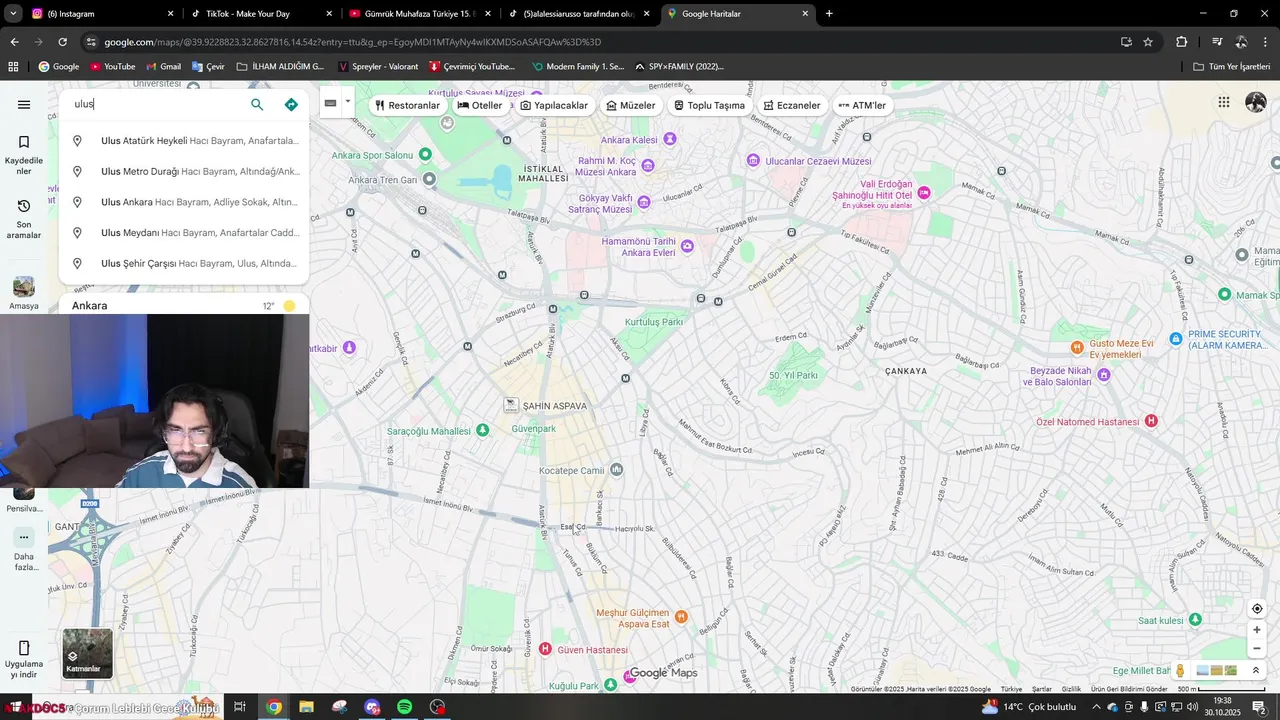Filter map by Restoranlar
Viewport: 1280px width, 720px height.
(x=407, y=105)
